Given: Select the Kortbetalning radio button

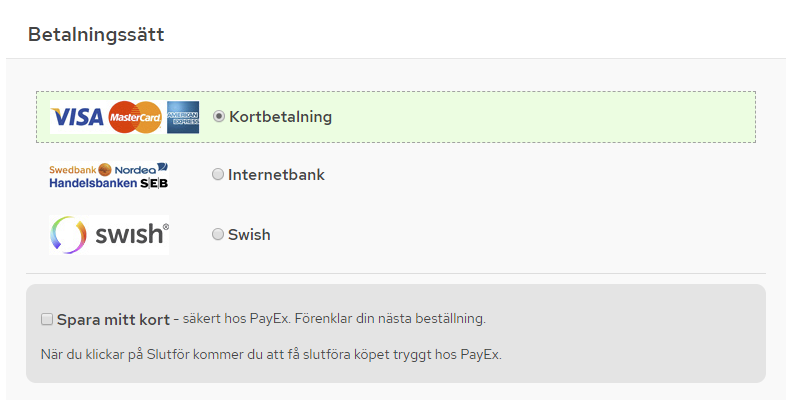Looking at the screenshot, I should 218,117.
